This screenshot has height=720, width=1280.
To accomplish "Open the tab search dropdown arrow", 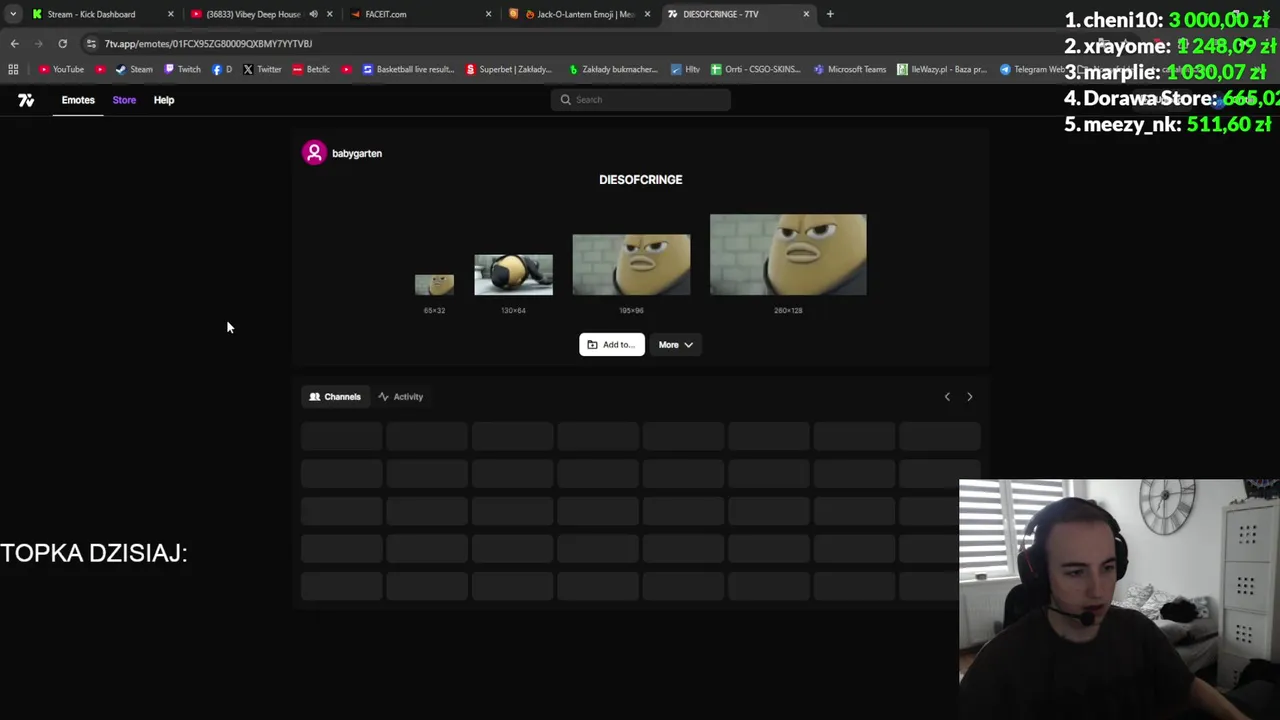I will point(12,14).
